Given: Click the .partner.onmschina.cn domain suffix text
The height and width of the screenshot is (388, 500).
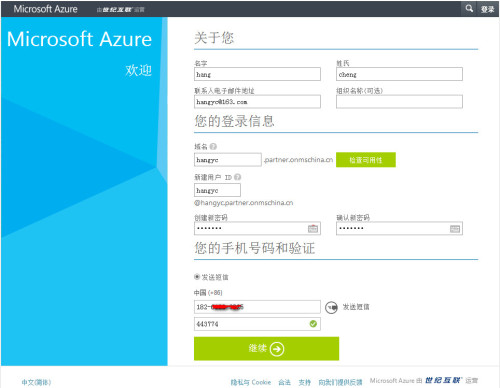Looking at the screenshot, I should click(298, 160).
